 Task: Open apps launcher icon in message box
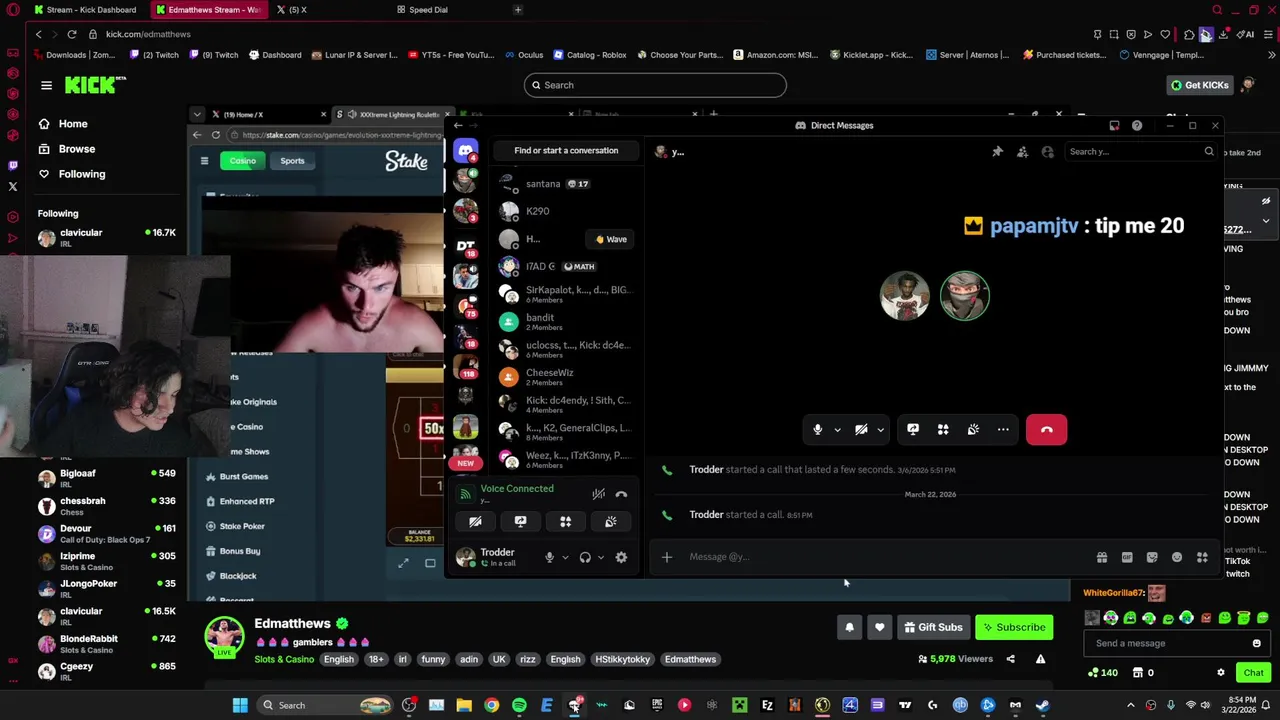1202,558
